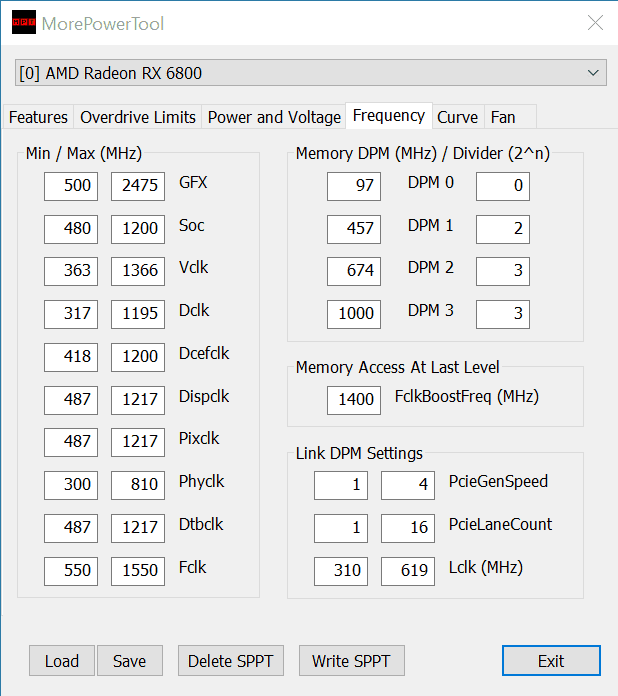
Task: Click DPM 3 divider field
Action: coord(503,314)
